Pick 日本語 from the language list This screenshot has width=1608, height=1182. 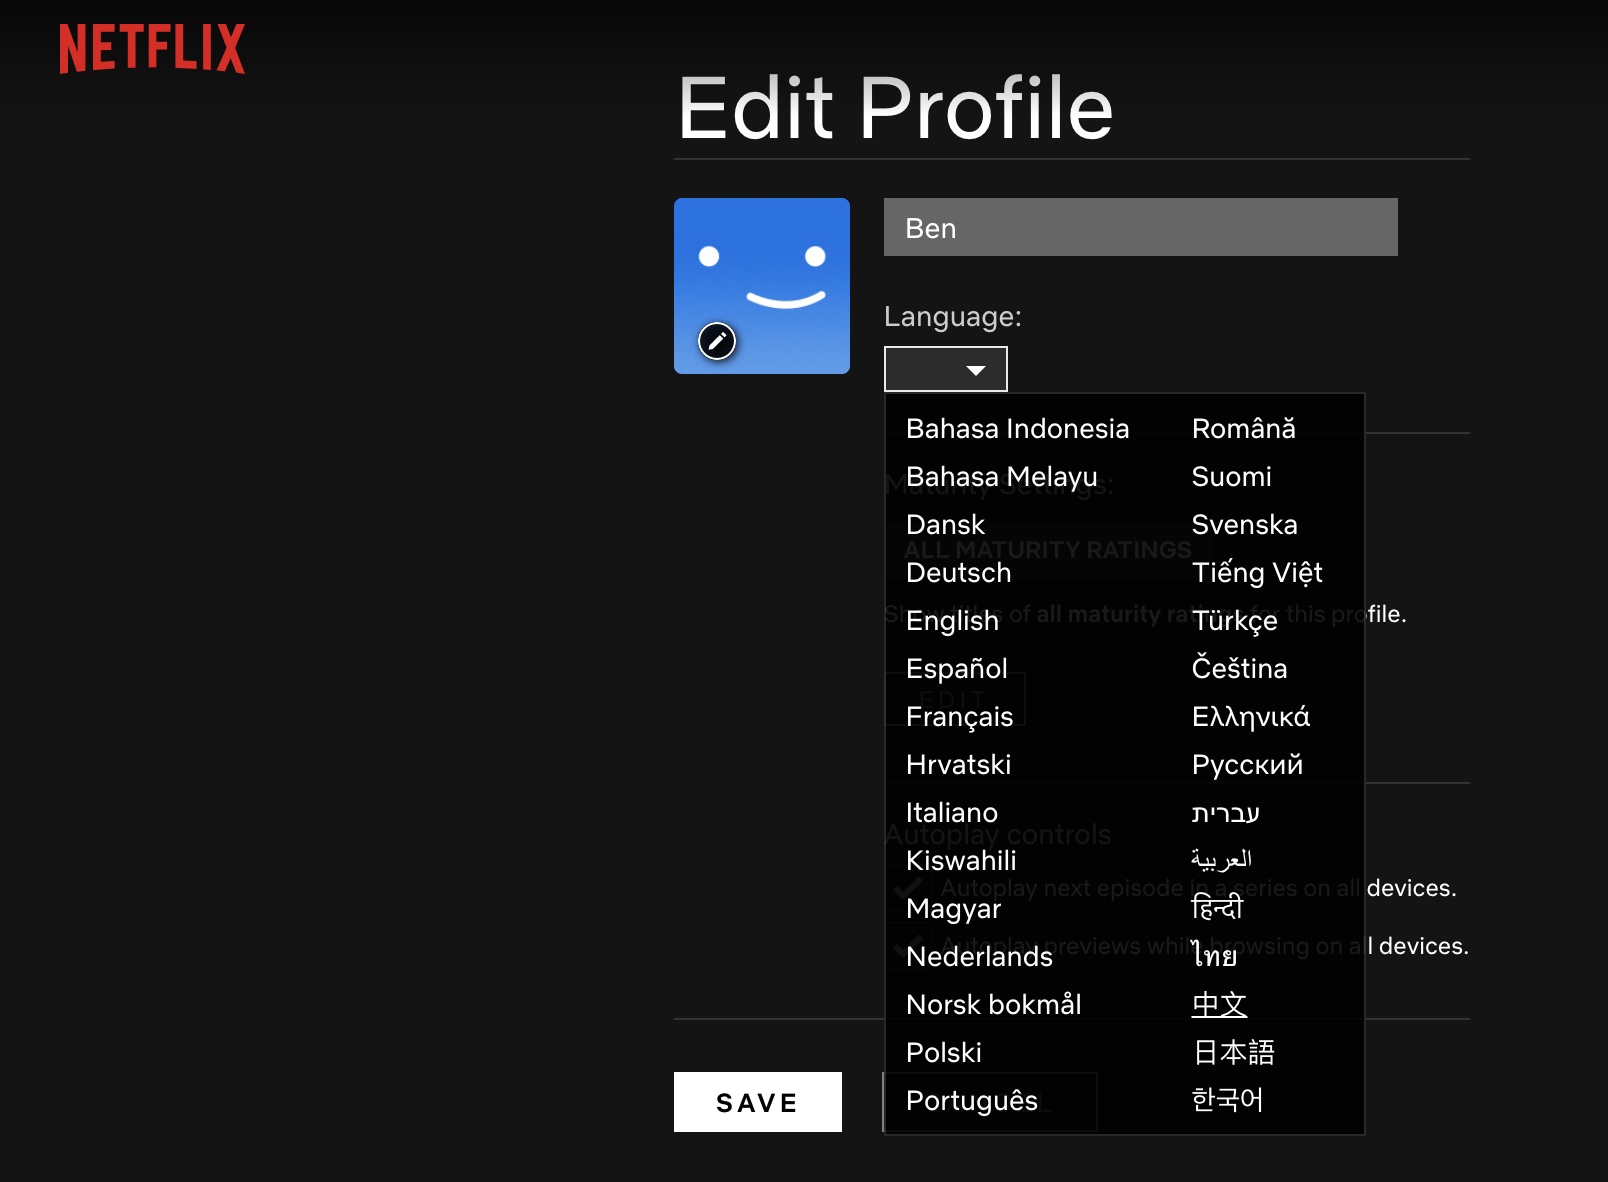[x=1233, y=1052]
